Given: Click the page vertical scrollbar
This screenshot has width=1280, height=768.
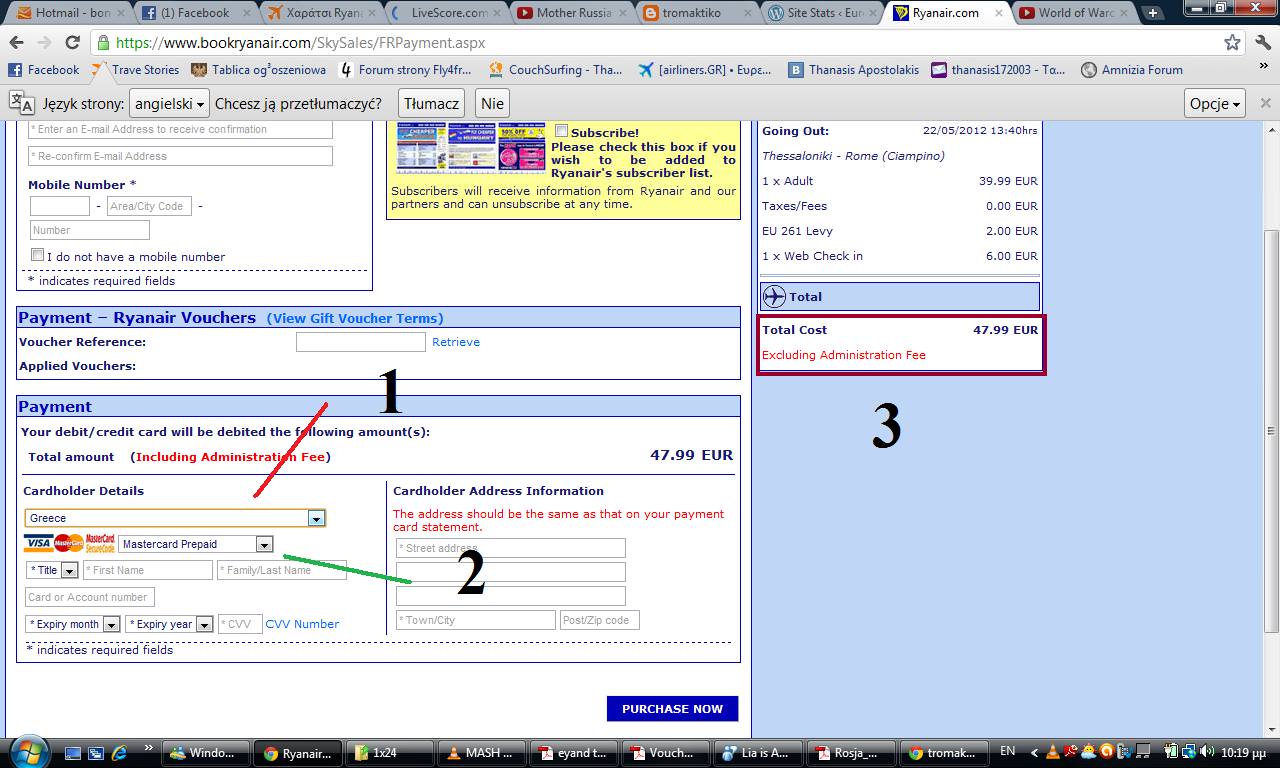Looking at the screenshot, I should coord(1271,430).
